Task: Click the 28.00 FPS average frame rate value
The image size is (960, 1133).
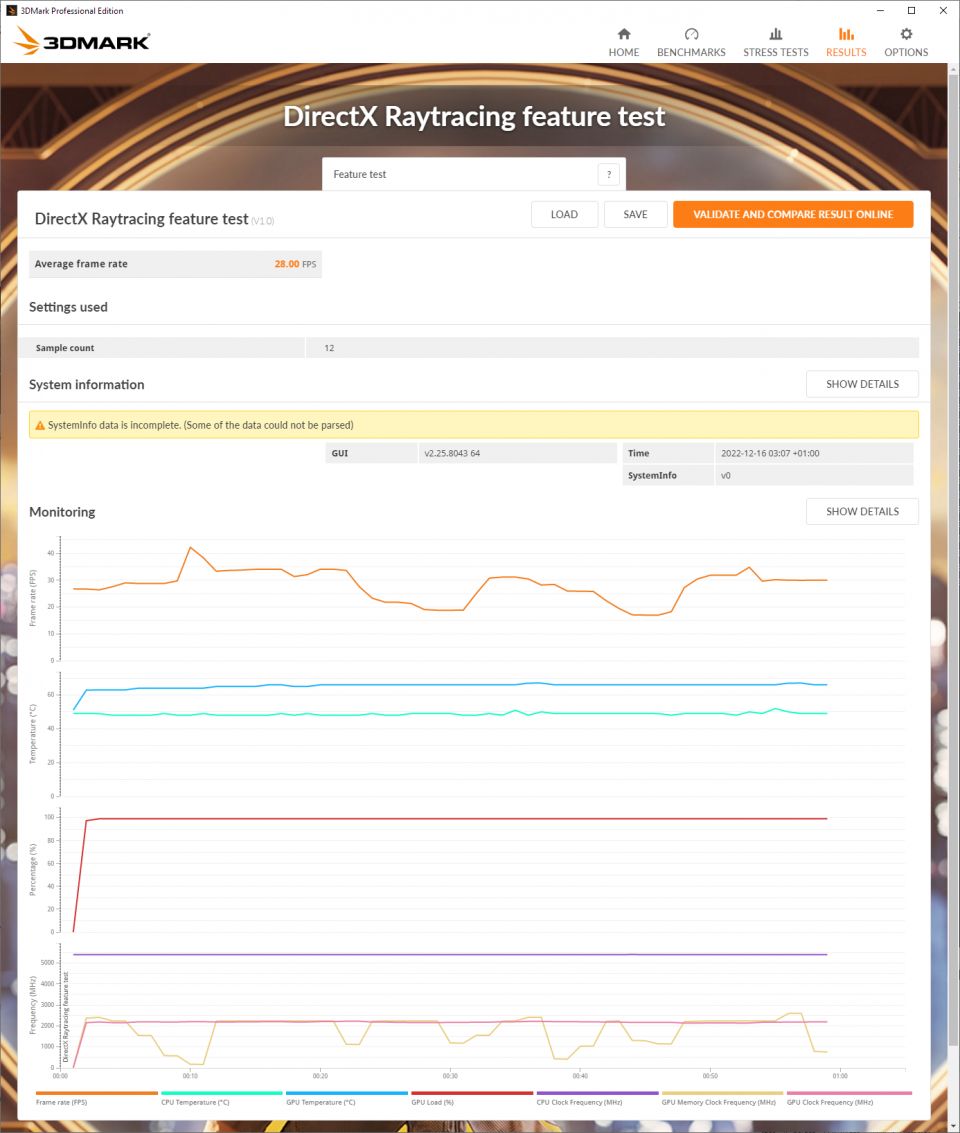Action: pos(295,264)
